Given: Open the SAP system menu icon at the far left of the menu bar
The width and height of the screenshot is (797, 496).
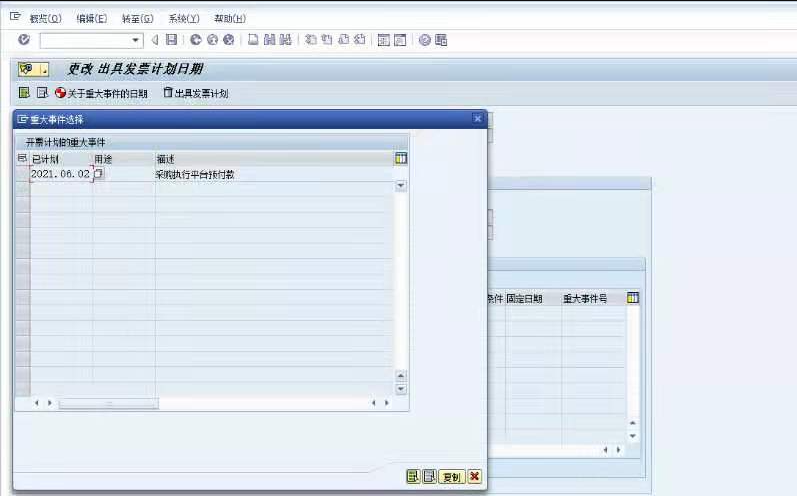Looking at the screenshot, I should (15, 17).
